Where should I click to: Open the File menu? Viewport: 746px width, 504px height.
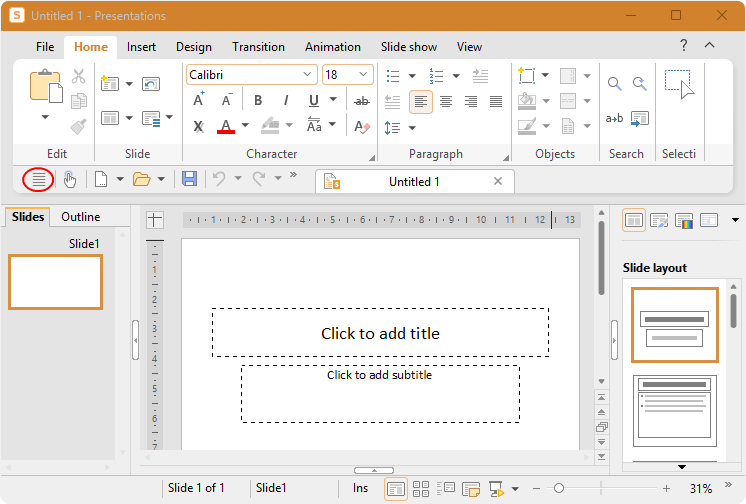click(x=45, y=47)
